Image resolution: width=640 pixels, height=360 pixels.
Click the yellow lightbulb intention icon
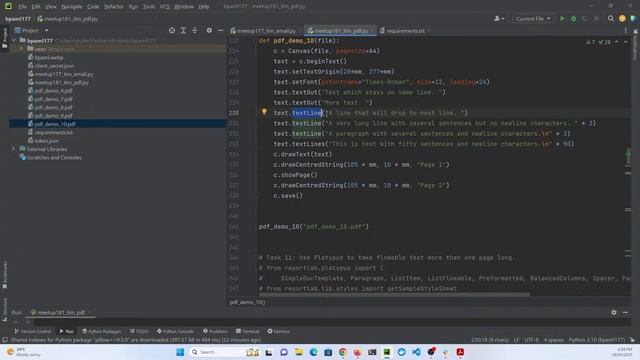coord(264,112)
